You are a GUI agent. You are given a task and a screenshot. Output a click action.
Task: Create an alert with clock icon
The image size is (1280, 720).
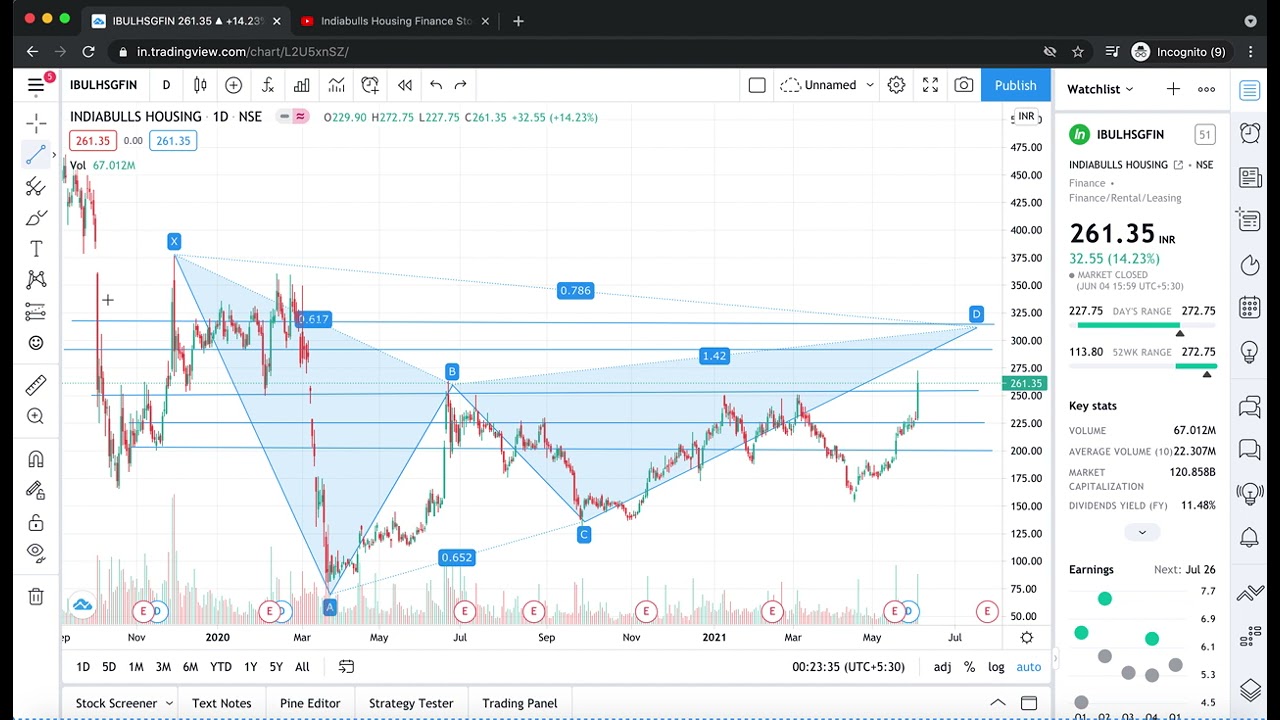pos(370,85)
